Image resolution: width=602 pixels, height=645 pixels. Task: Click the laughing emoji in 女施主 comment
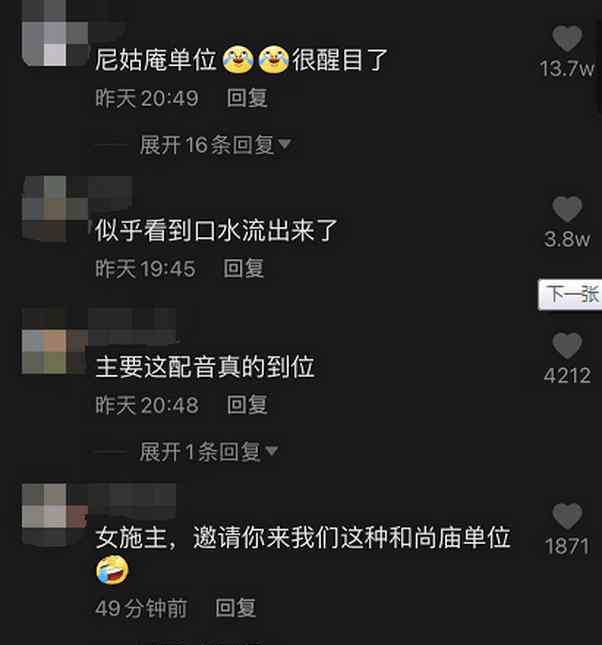(x=112, y=570)
